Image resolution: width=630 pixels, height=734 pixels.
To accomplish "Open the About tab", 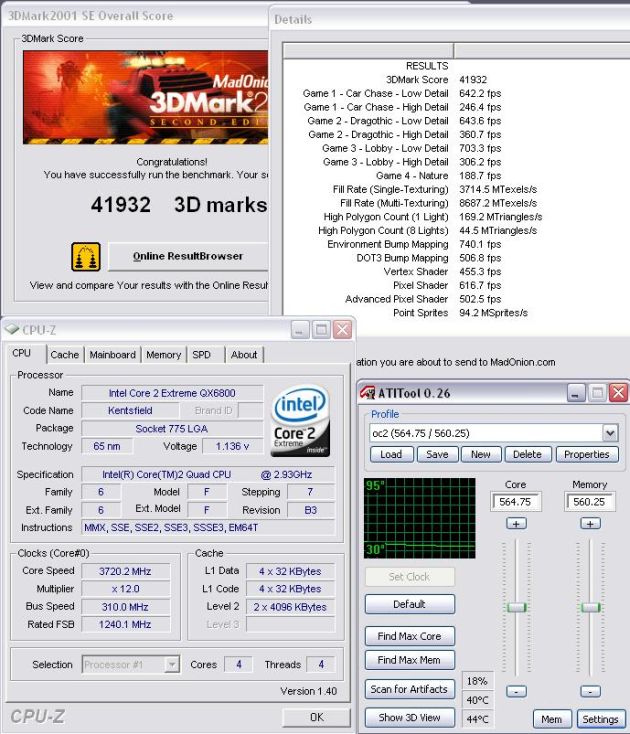I will pos(244,355).
